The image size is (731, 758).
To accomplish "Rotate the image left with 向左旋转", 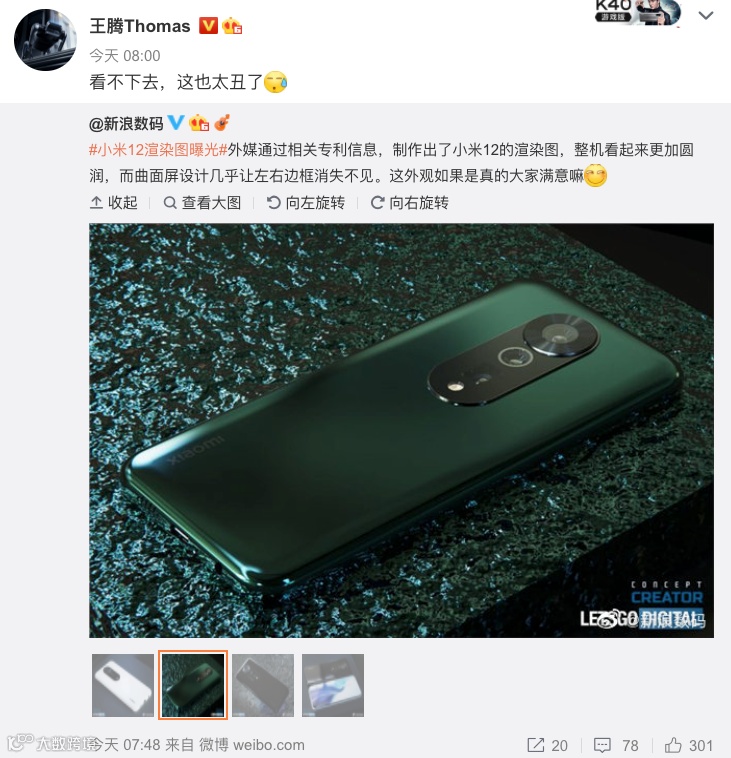I will coord(306,203).
